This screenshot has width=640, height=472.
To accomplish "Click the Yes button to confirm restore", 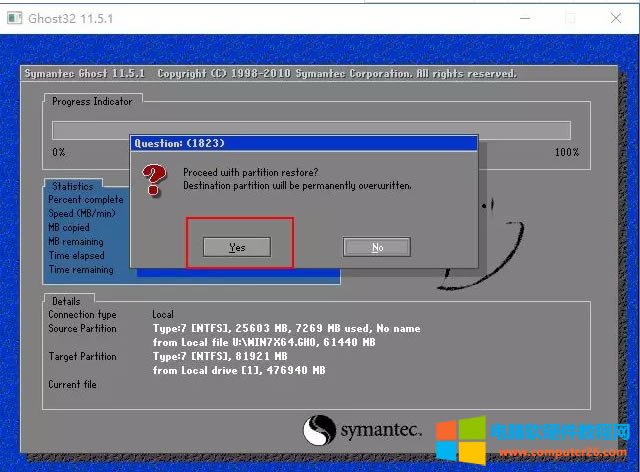I will coord(237,247).
